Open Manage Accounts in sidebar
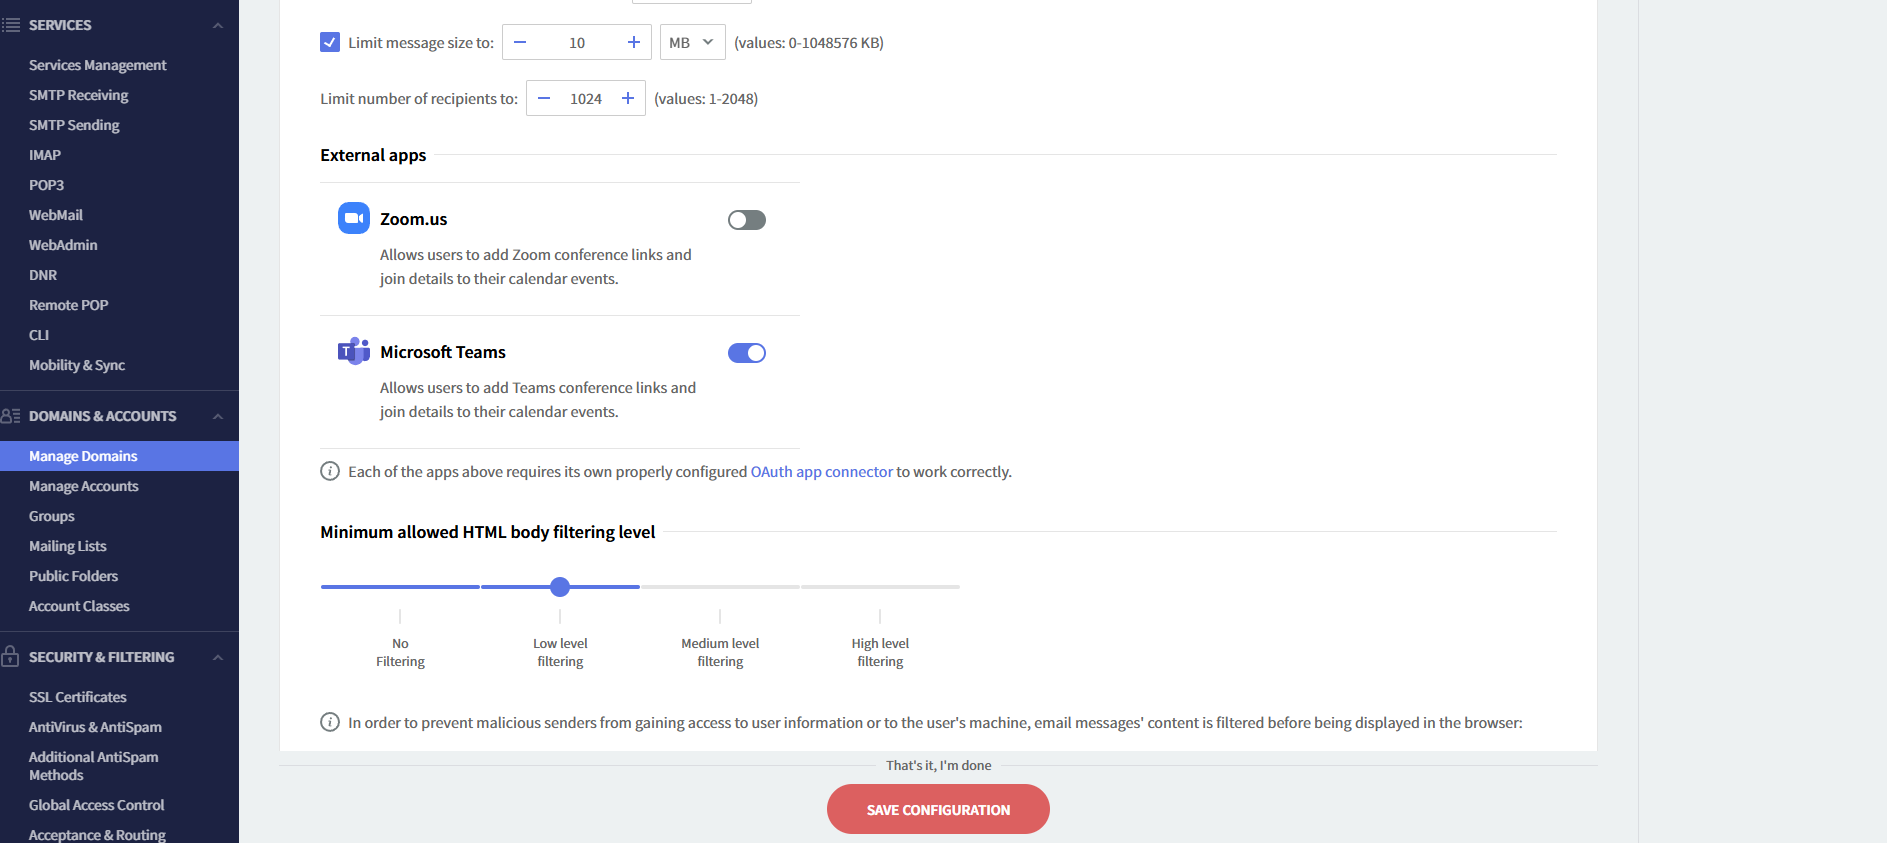This screenshot has height=843, width=1887. pyautogui.click(x=84, y=486)
